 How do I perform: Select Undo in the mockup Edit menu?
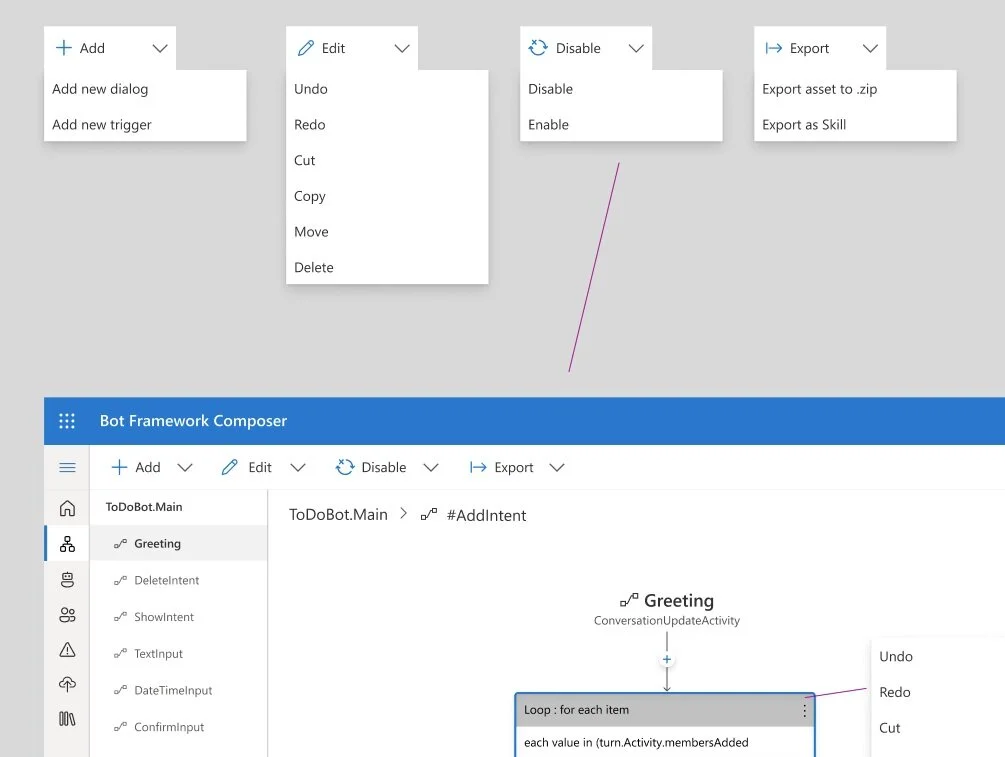[387, 89]
